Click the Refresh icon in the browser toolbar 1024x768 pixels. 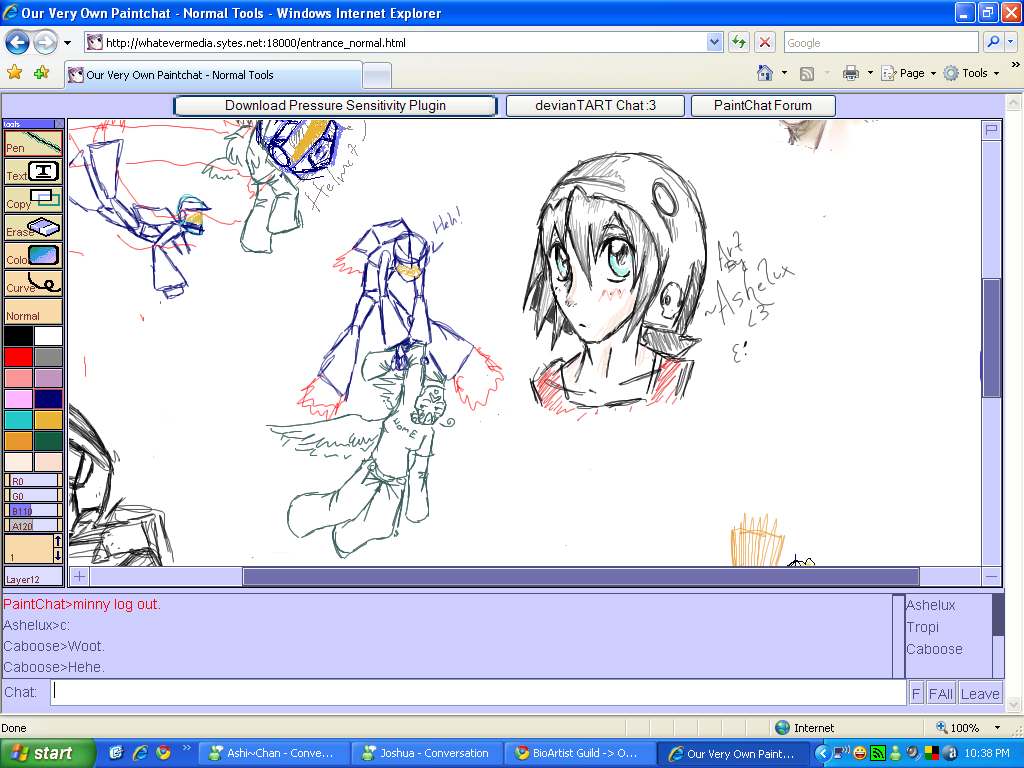pos(737,42)
